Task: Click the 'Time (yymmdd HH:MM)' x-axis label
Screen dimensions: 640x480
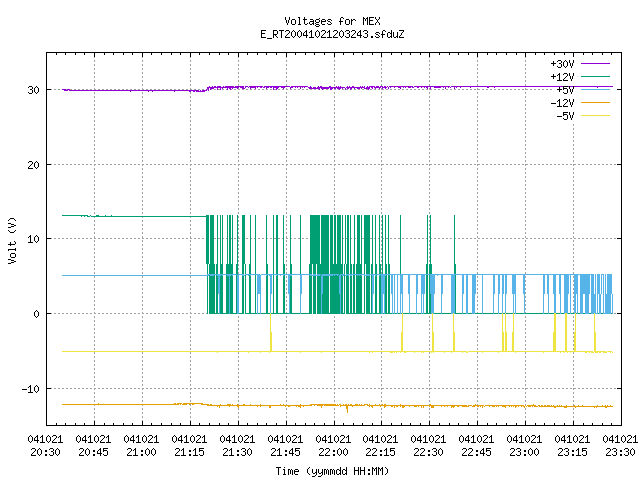Action: [x=332, y=471]
